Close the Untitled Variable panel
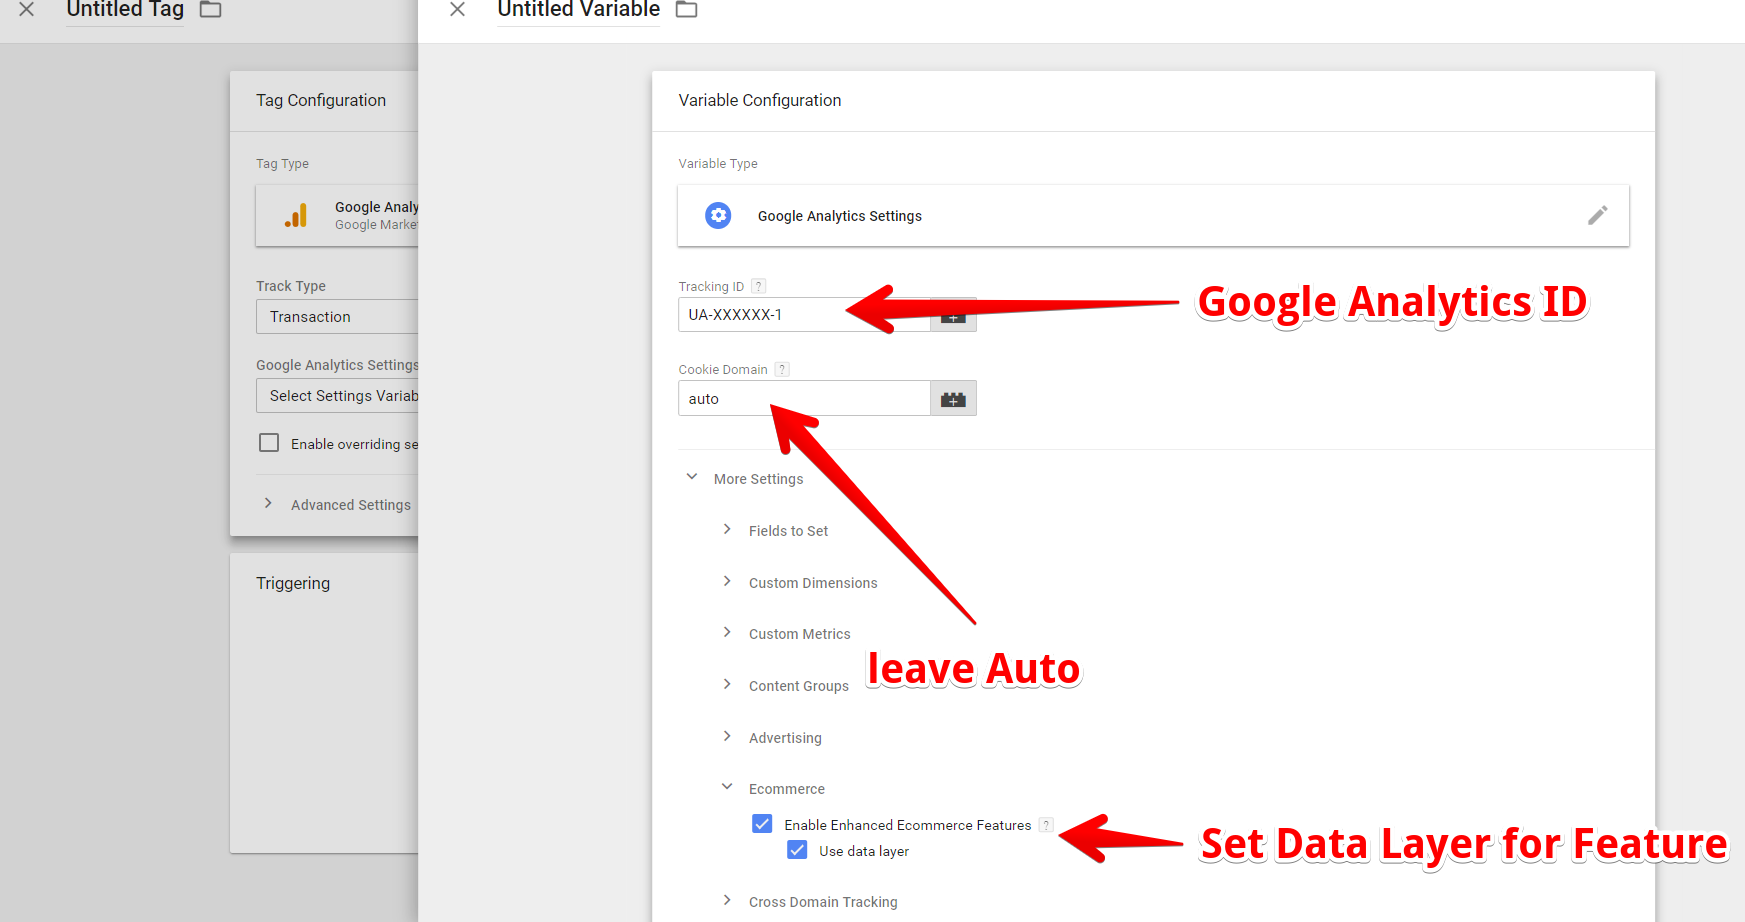The image size is (1745, 922). click(457, 9)
